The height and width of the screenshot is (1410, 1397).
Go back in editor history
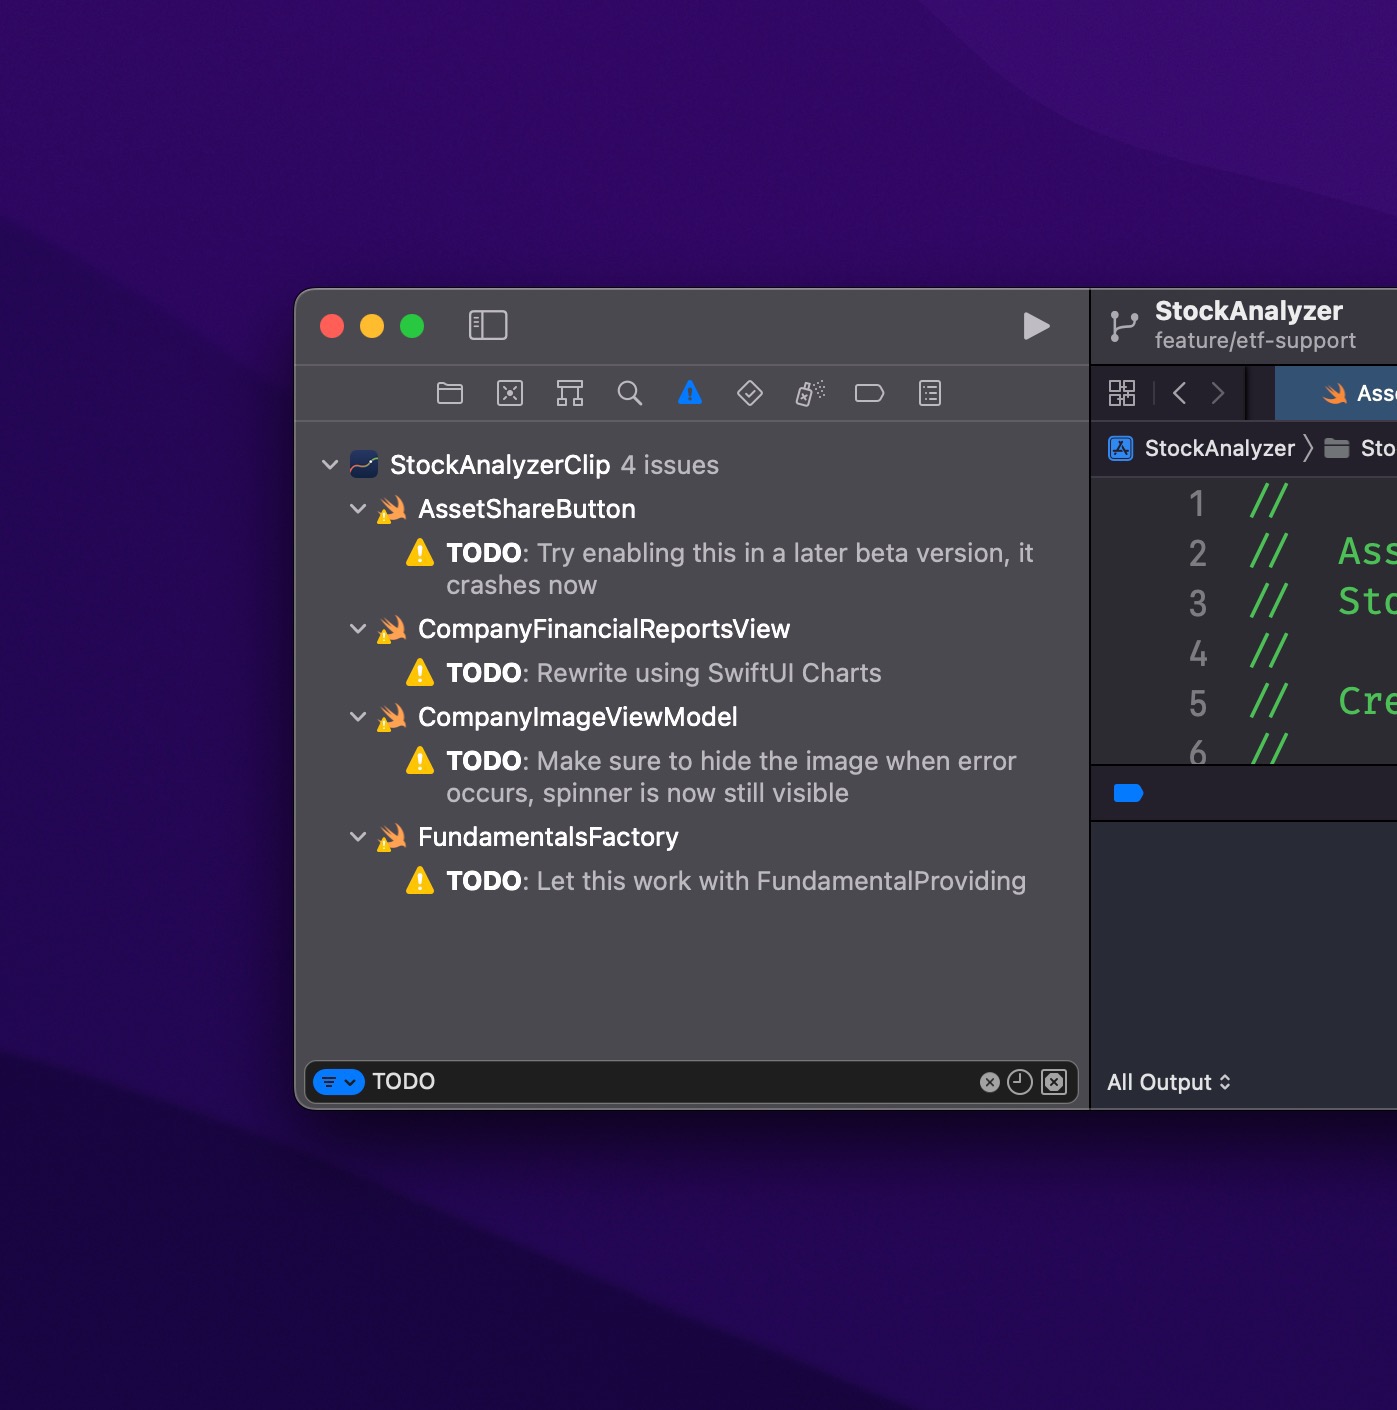pyautogui.click(x=1180, y=393)
